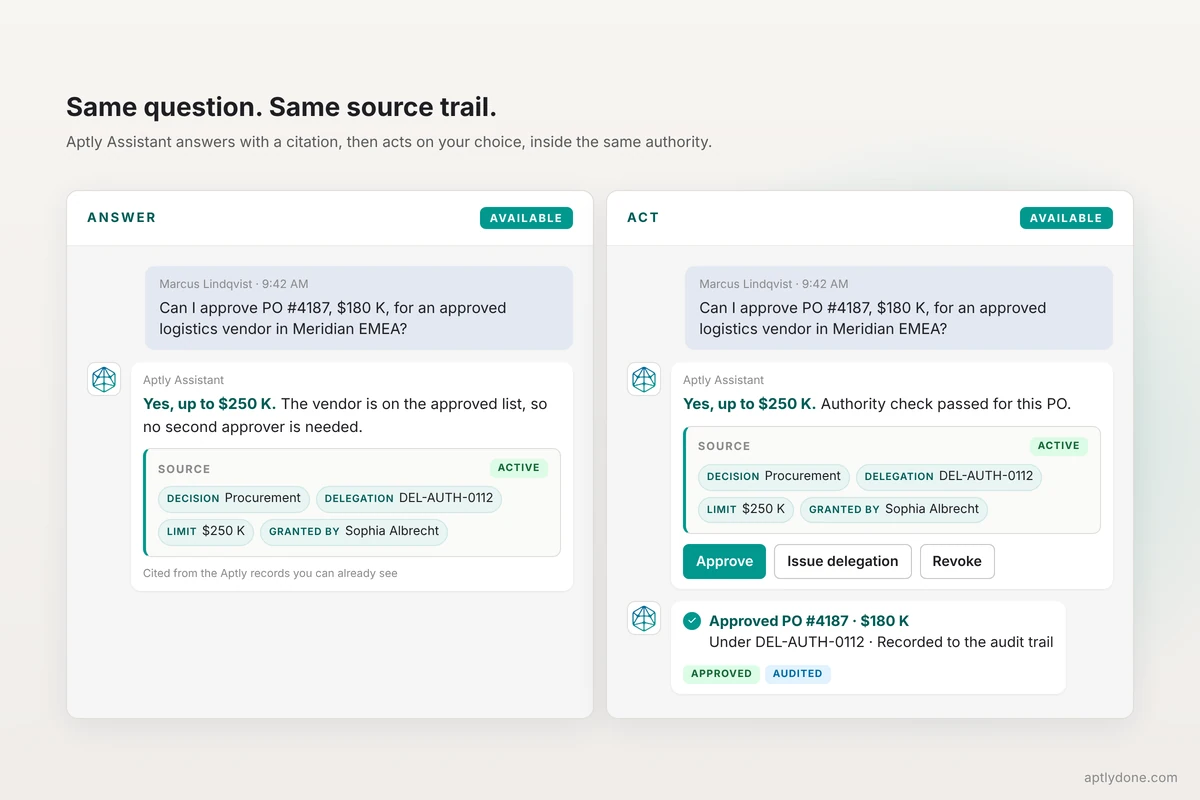Image resolution: width=1200 pixels, height=800 pixels.
Task: Click the 'Cited from the Aptly records' note
Action: 270,573
